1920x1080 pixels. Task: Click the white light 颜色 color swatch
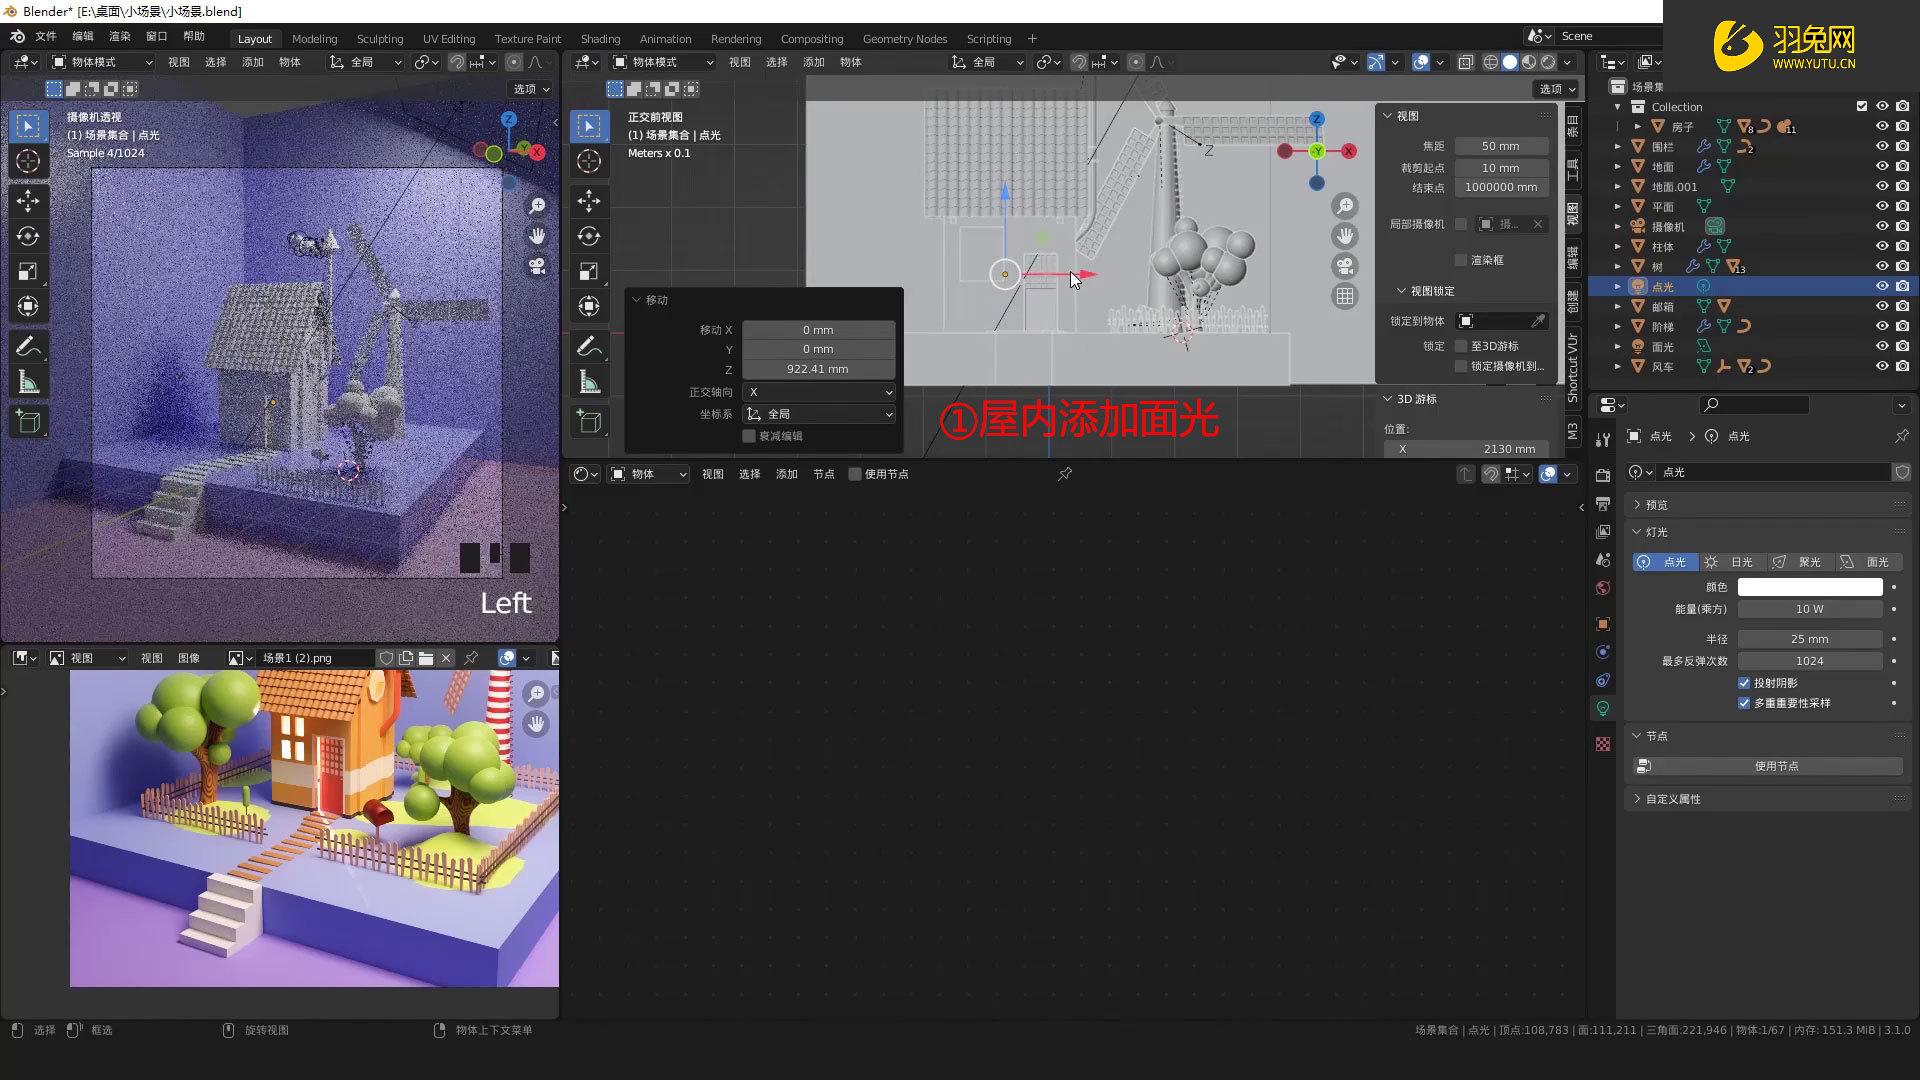tap(1810, 587)
